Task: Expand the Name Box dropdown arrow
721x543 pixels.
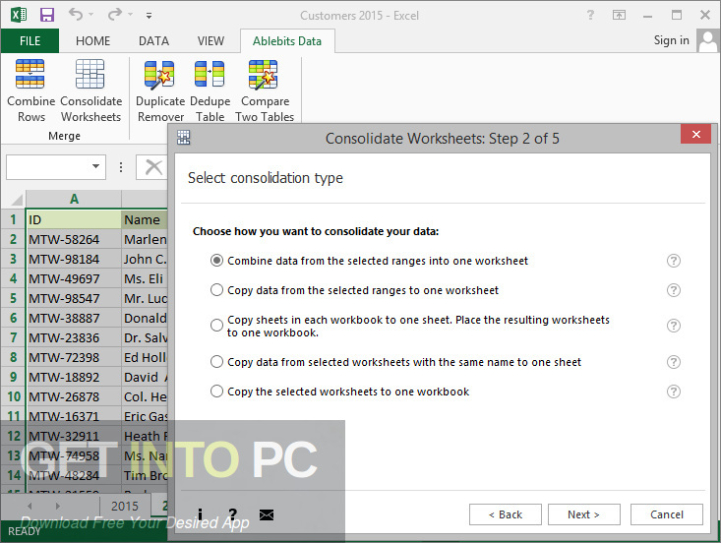Action: (x=96, y=166)
